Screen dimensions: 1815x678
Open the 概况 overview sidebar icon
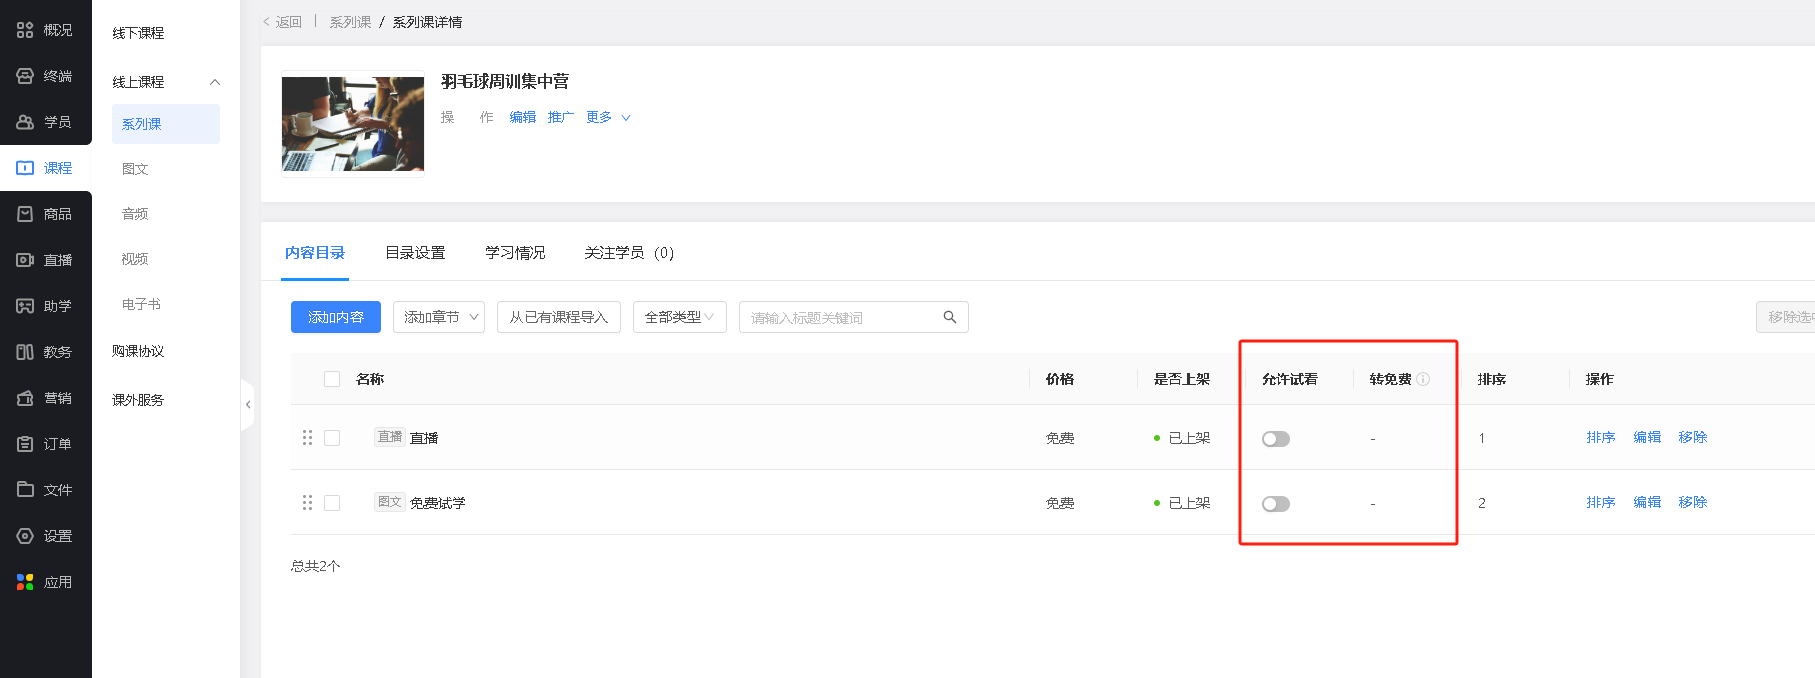point(25,30)
